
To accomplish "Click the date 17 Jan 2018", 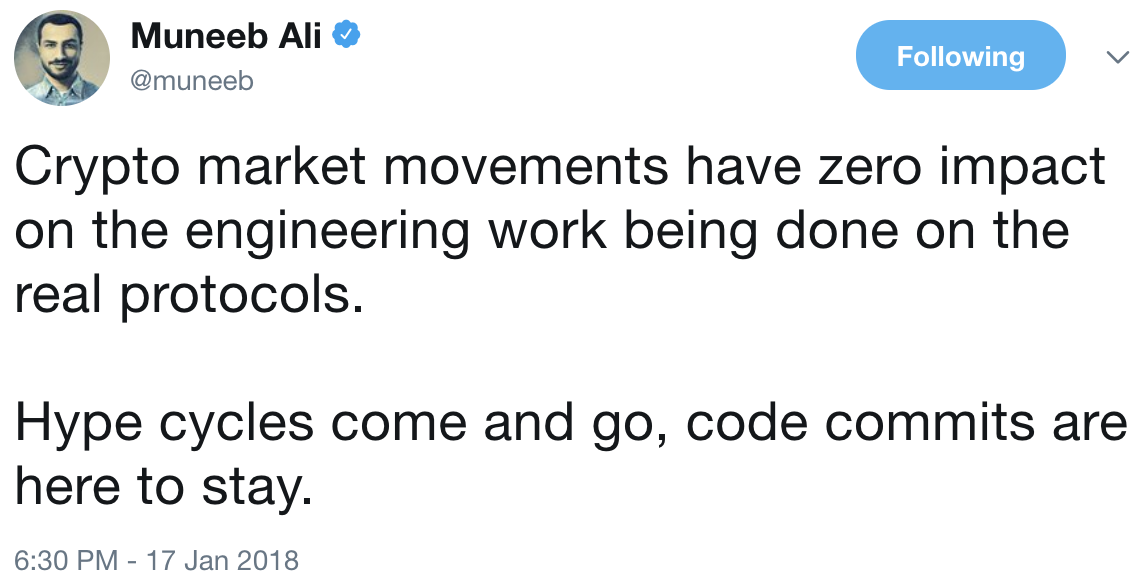I will (x=223, y=560).
